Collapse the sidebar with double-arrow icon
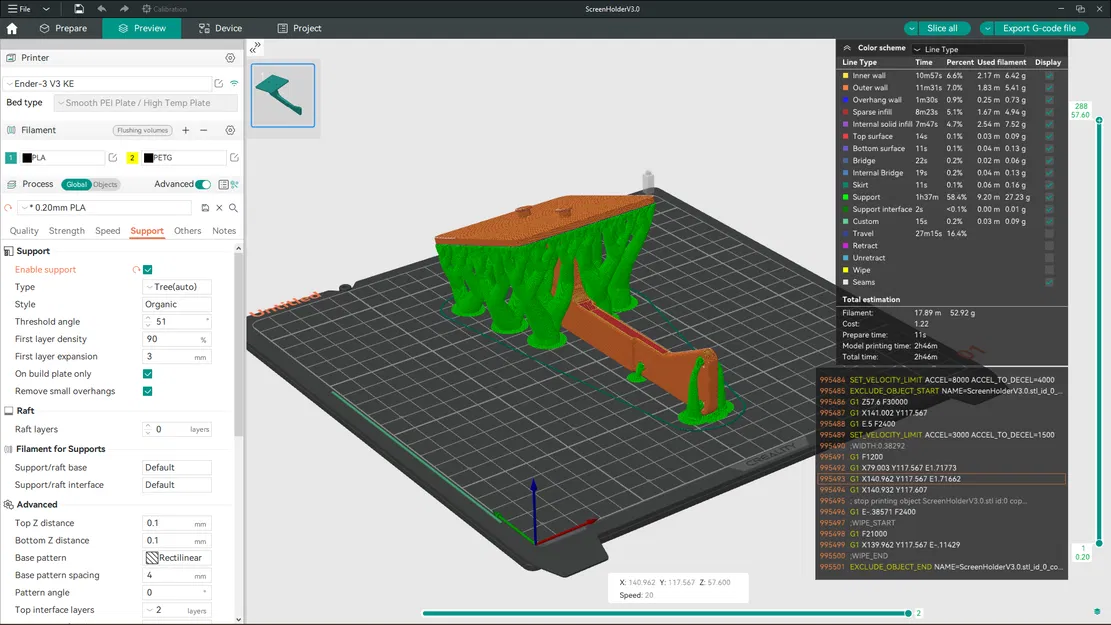The image size is (1111, 625). click(x=256, y=47)
